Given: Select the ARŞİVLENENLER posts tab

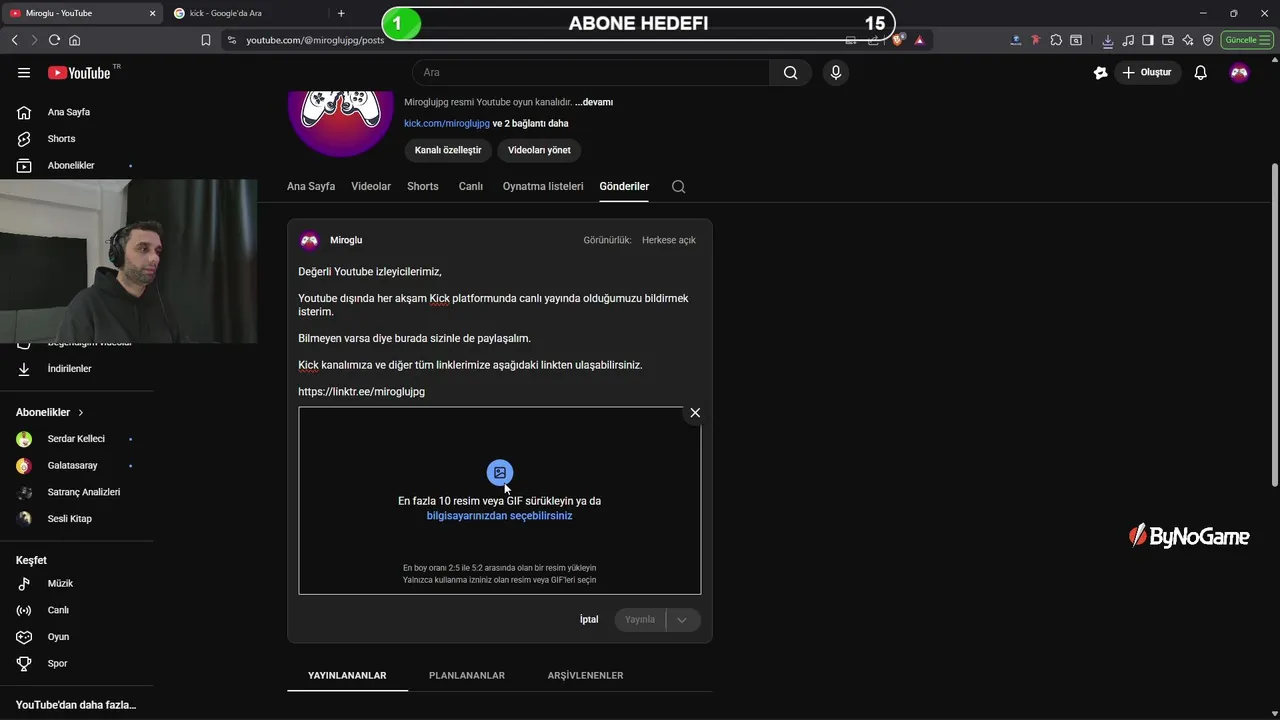Looking at the screenshot, I should pos(586,676).
